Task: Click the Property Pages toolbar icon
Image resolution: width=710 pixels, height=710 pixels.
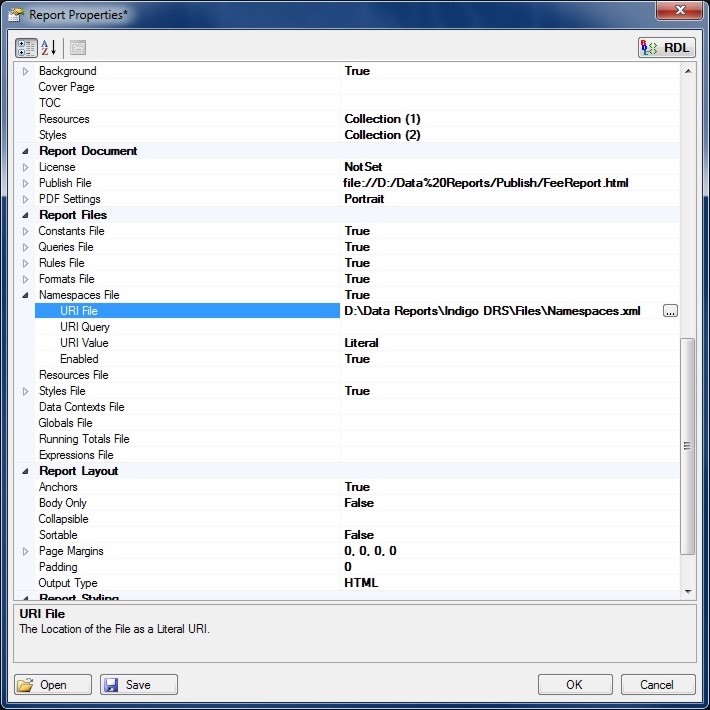Action: coord(77,47)
